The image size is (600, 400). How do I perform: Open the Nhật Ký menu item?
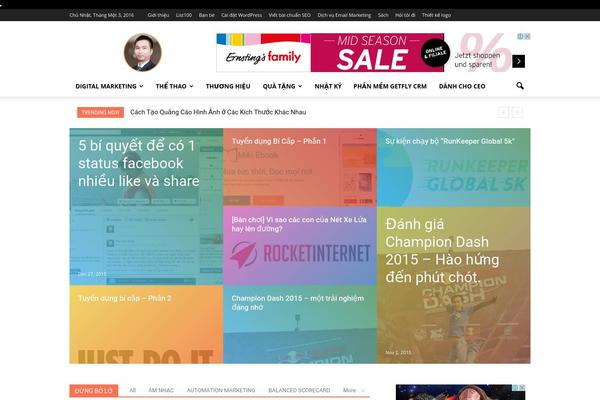pos(328,87)
